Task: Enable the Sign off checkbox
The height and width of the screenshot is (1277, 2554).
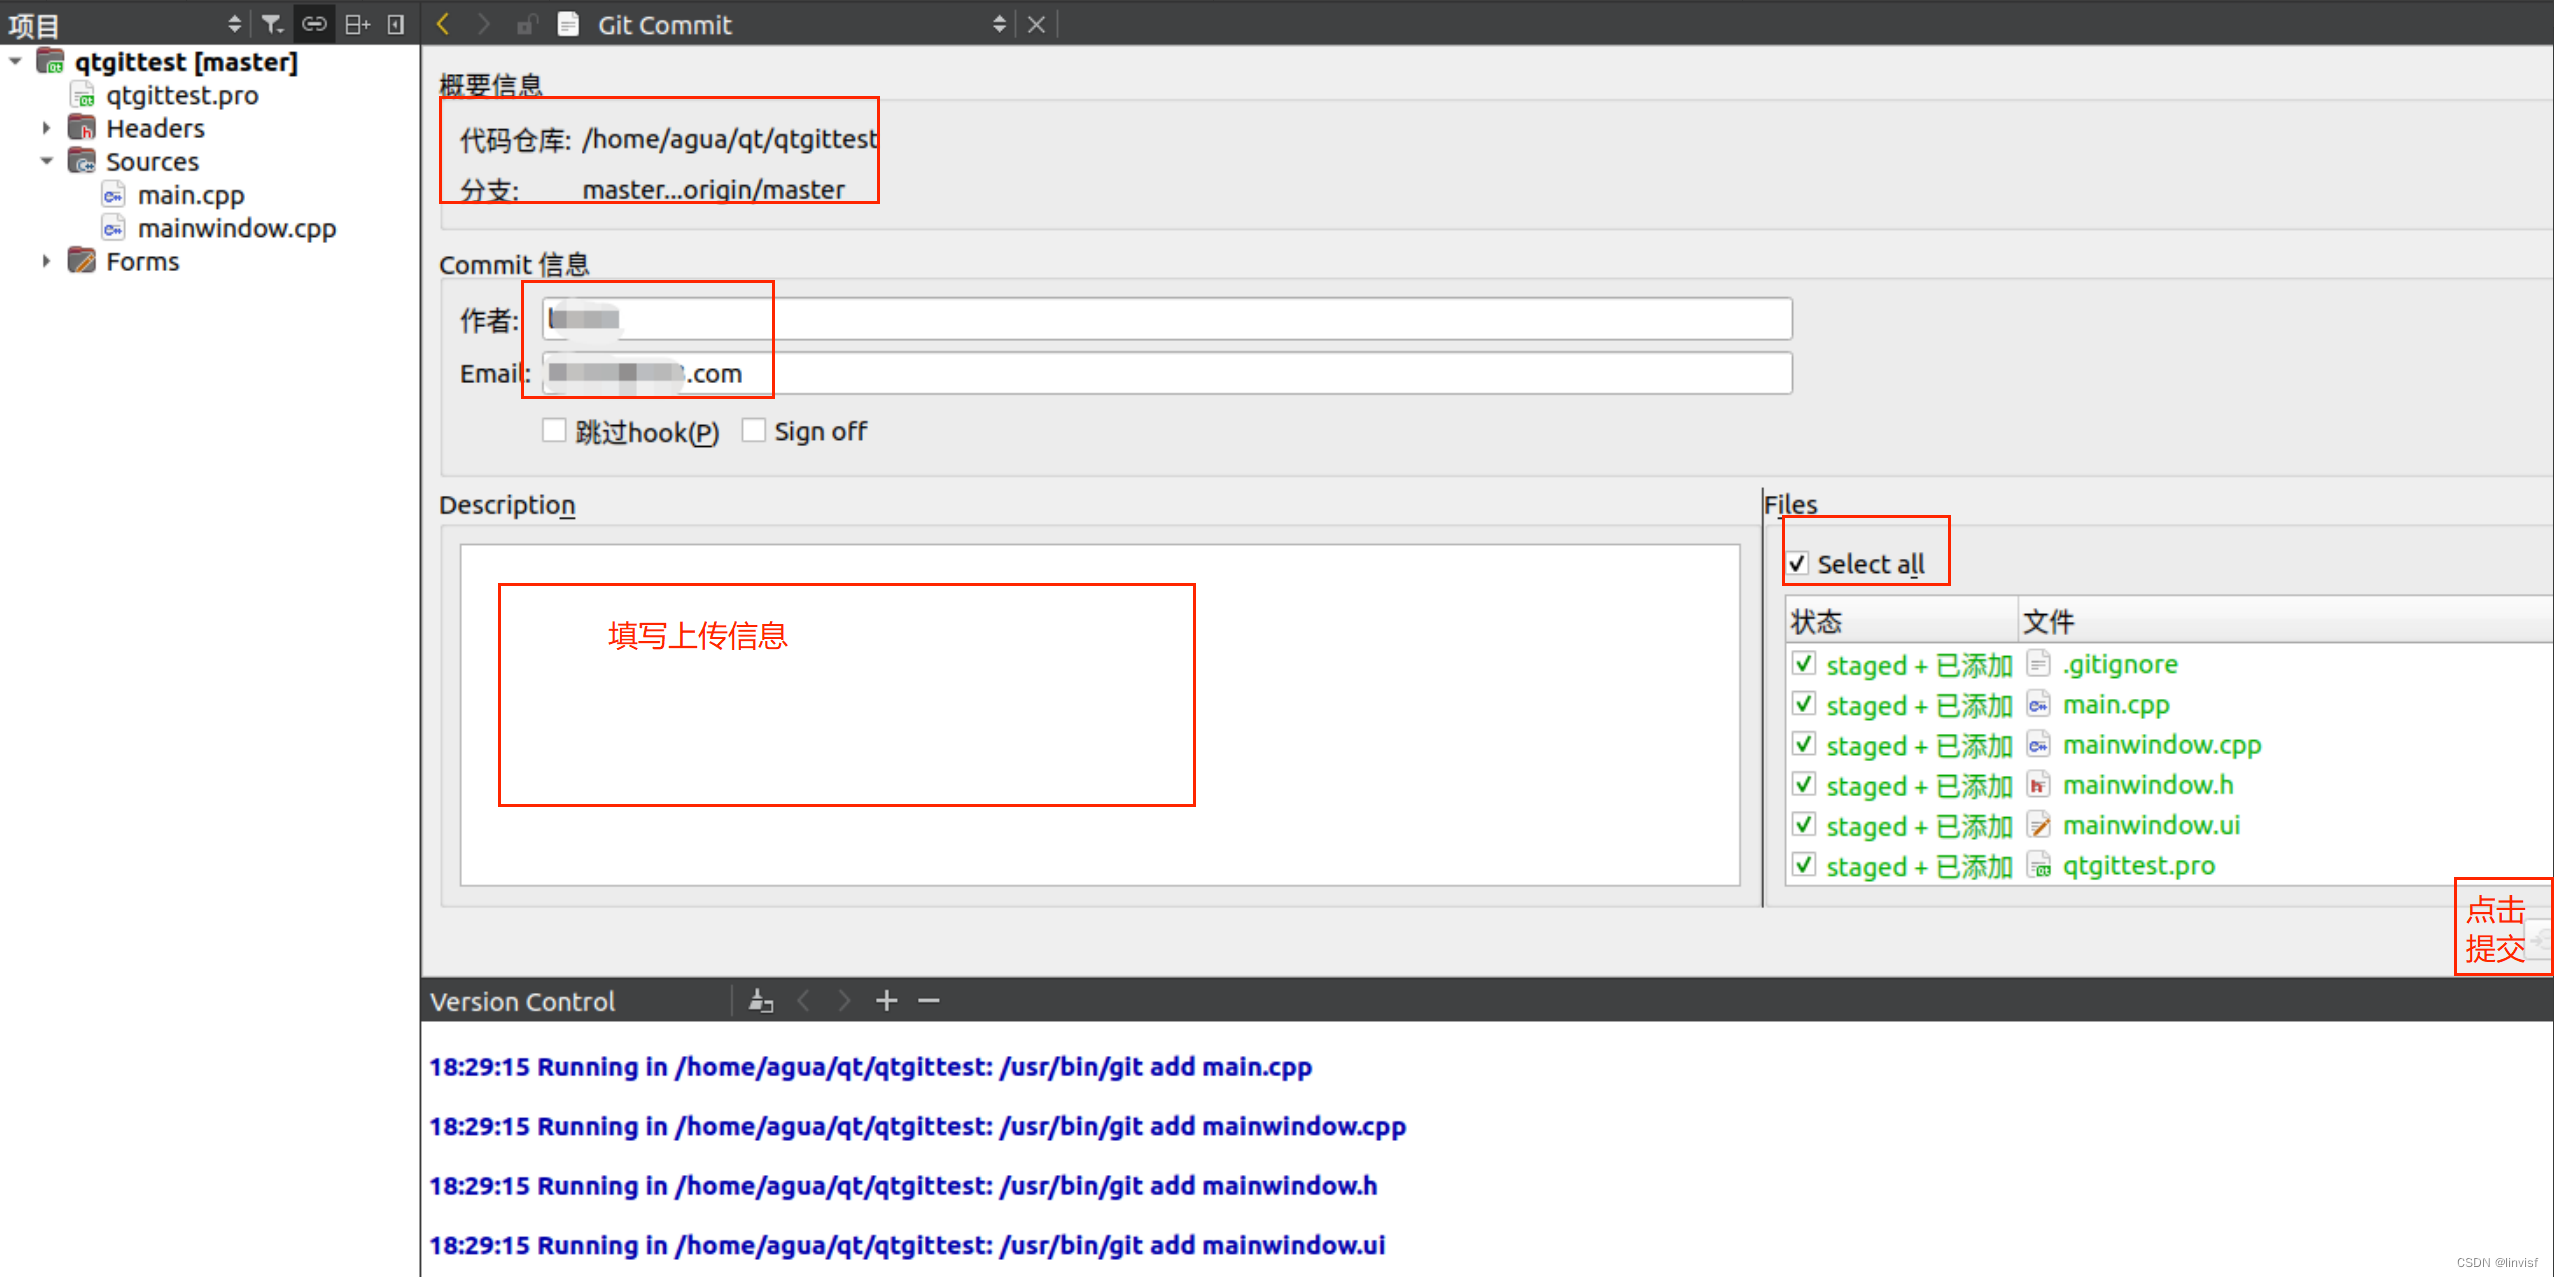Action: click(x=754, y=431)
